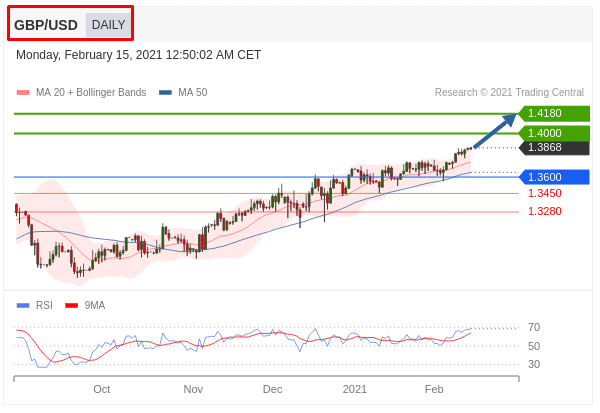
Task: Click the chart date and time header text
Action: pyautogui.click(x=138, y=55)
